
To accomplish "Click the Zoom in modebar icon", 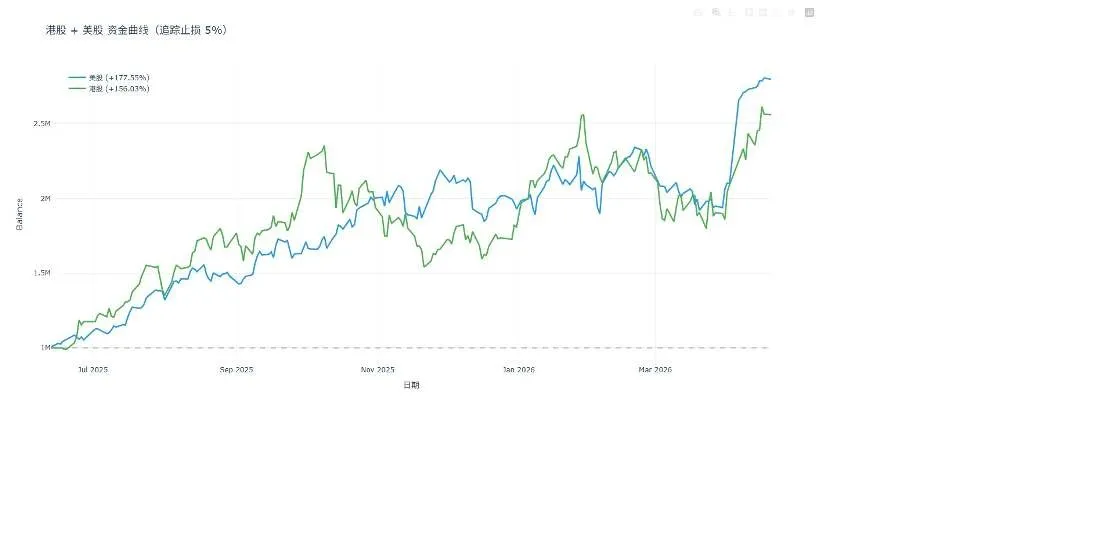I will (x=749, y=12).
